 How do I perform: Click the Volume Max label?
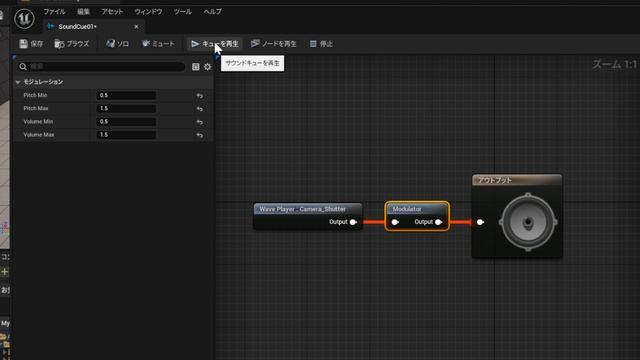tap(39, 135)
